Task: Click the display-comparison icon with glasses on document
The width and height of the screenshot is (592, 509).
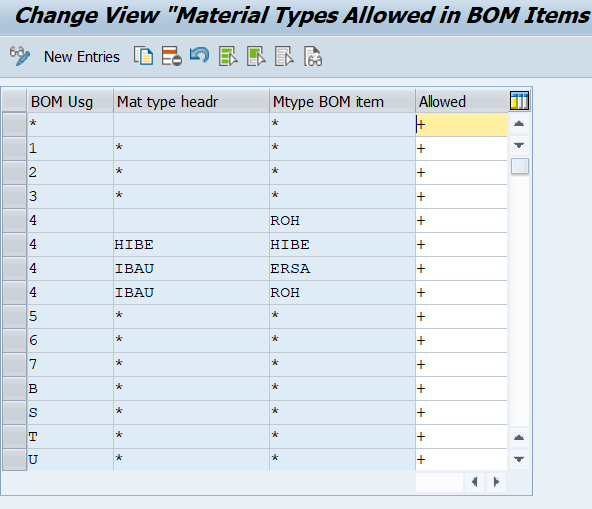Action: tap(313, 56)
